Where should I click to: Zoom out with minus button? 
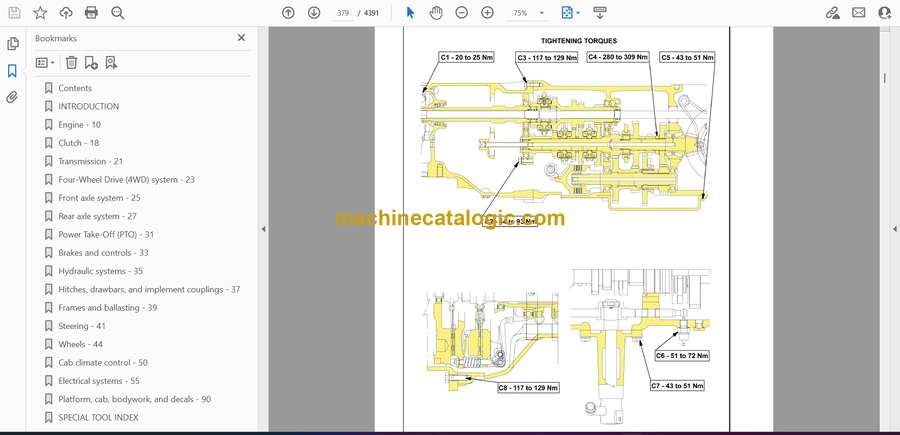(461, 13)
